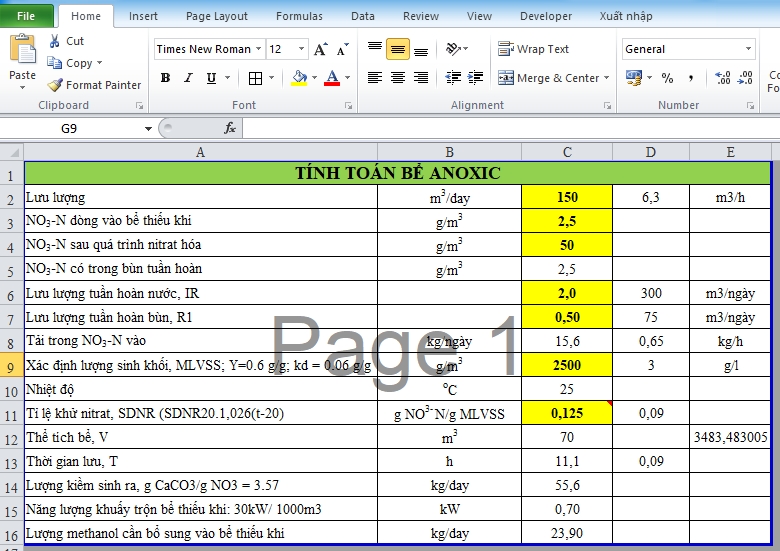Select yellow cell with 0,125
Viewport: 780px width, 551px height.
pos(567,413)
